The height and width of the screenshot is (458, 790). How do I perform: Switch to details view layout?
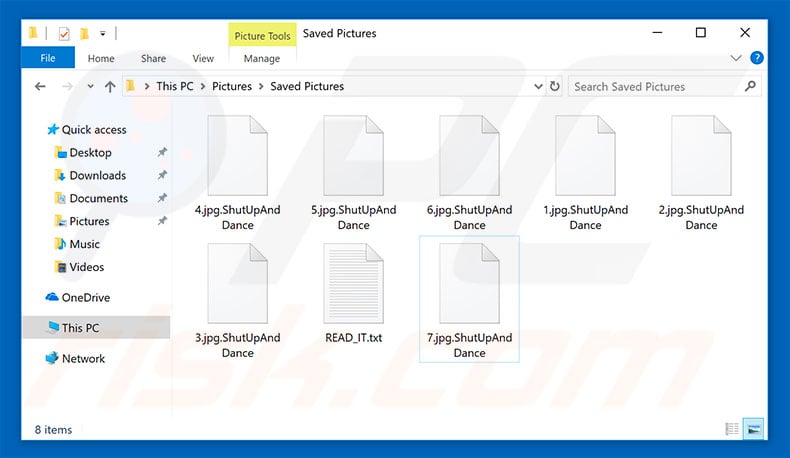733,429
